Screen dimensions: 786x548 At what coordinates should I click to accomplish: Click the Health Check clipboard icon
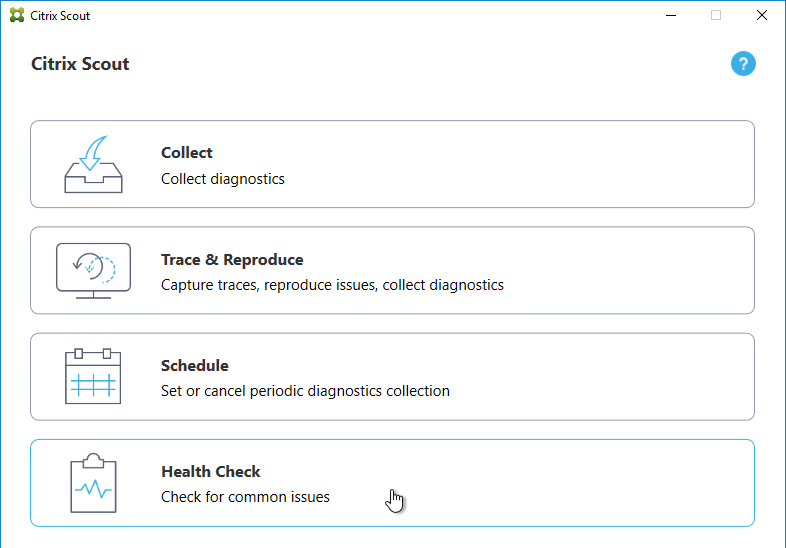(93, 483)
